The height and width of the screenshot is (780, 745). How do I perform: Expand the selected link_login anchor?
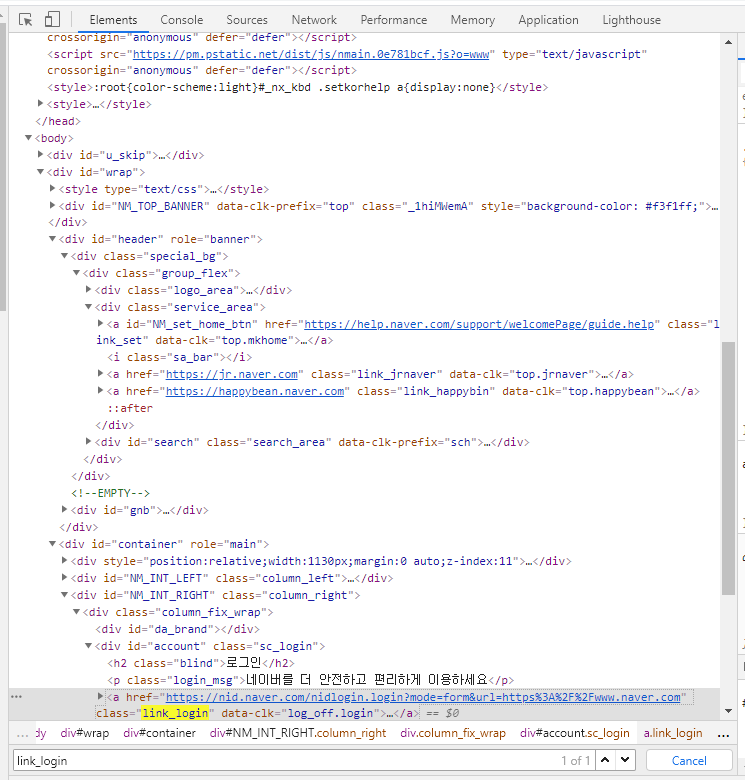[100, 696]
